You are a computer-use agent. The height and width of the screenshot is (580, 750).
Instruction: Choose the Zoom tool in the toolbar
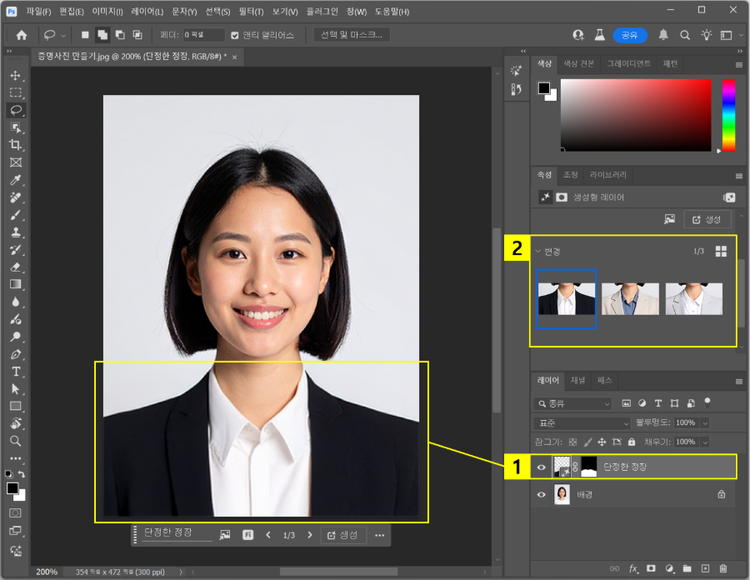point(15,440)
